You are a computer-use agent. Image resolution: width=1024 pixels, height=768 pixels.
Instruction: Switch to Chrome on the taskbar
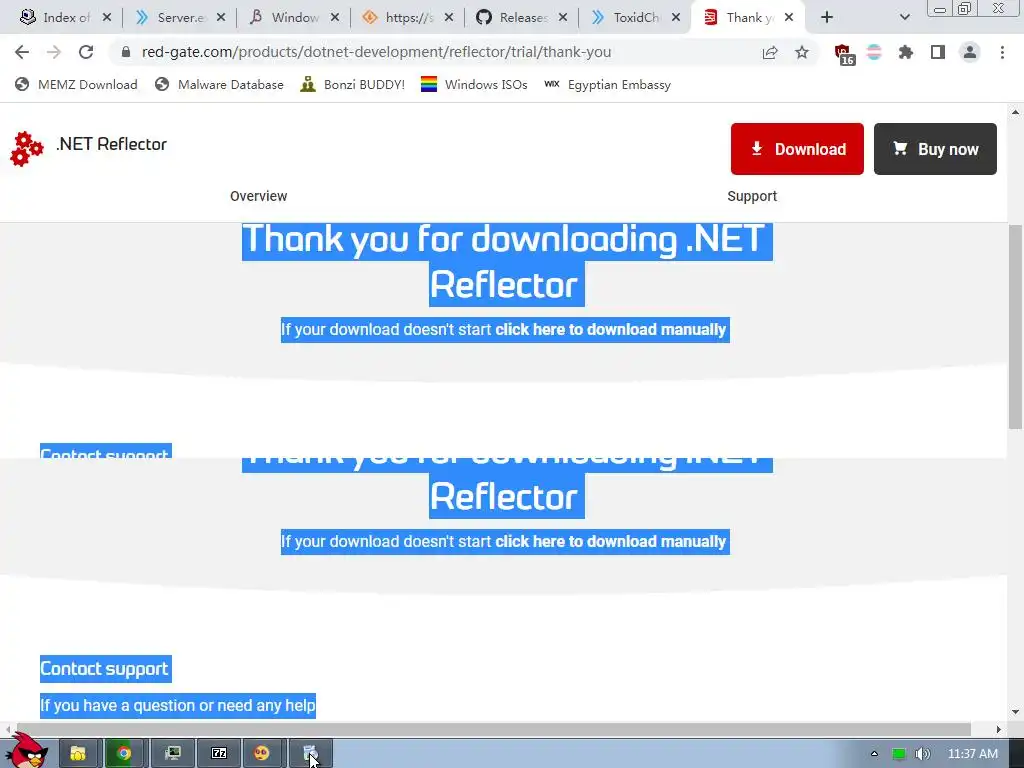coord(123,754)
